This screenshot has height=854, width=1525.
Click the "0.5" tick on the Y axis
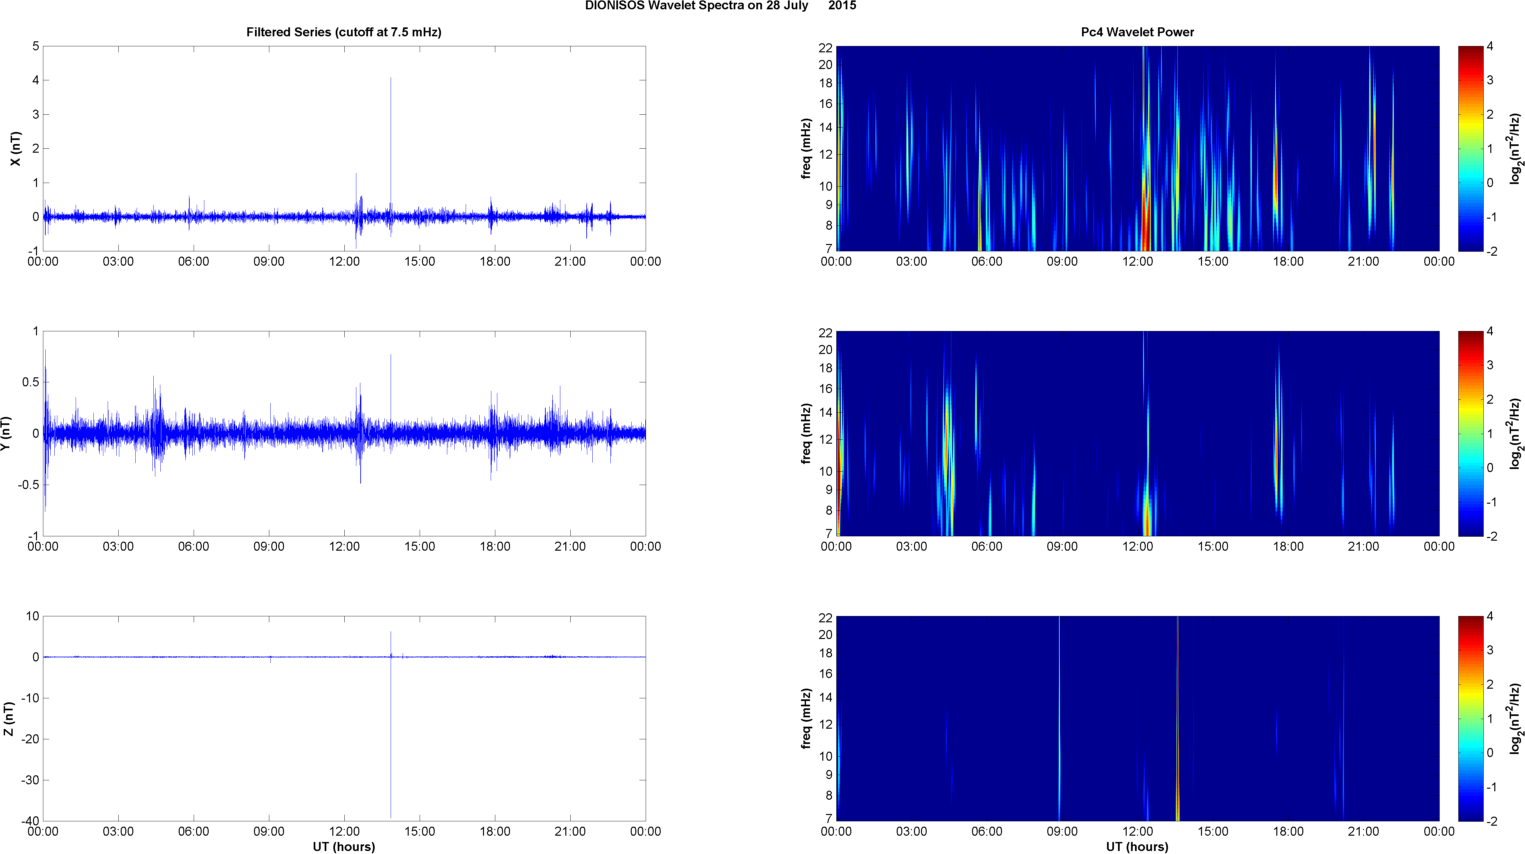tap(30, 383)
